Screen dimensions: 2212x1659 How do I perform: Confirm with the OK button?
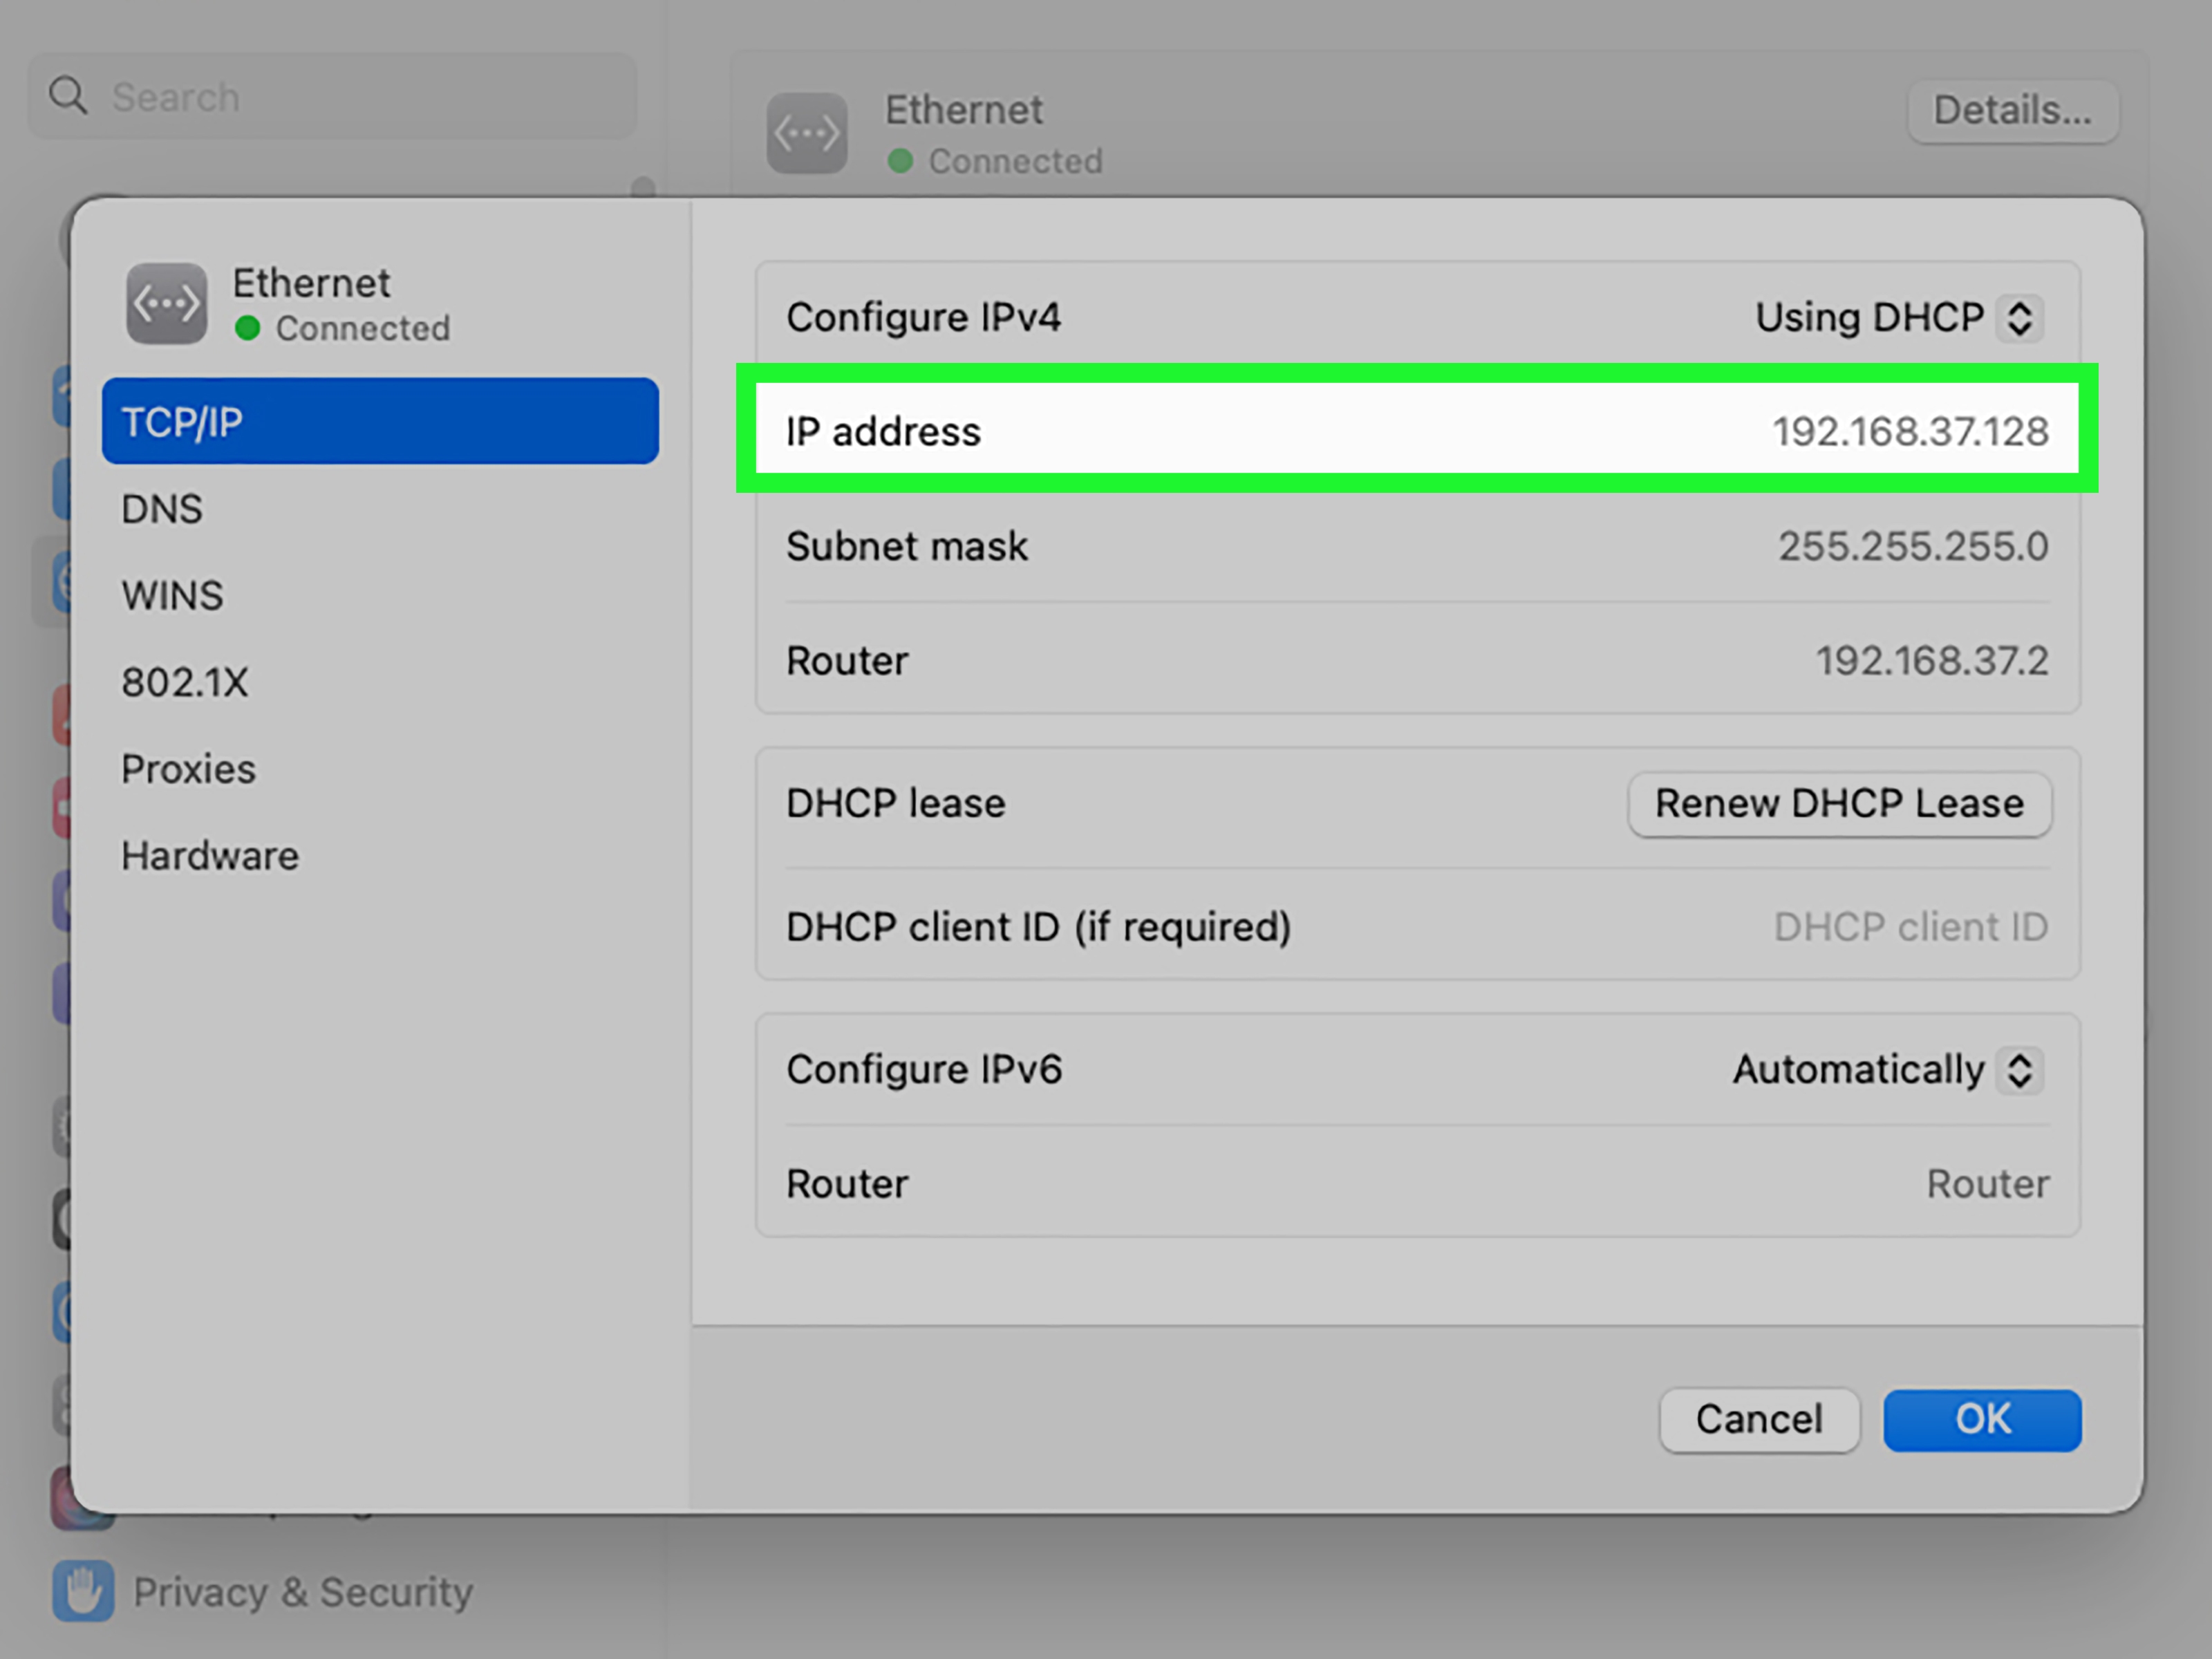point(1981,1419)
